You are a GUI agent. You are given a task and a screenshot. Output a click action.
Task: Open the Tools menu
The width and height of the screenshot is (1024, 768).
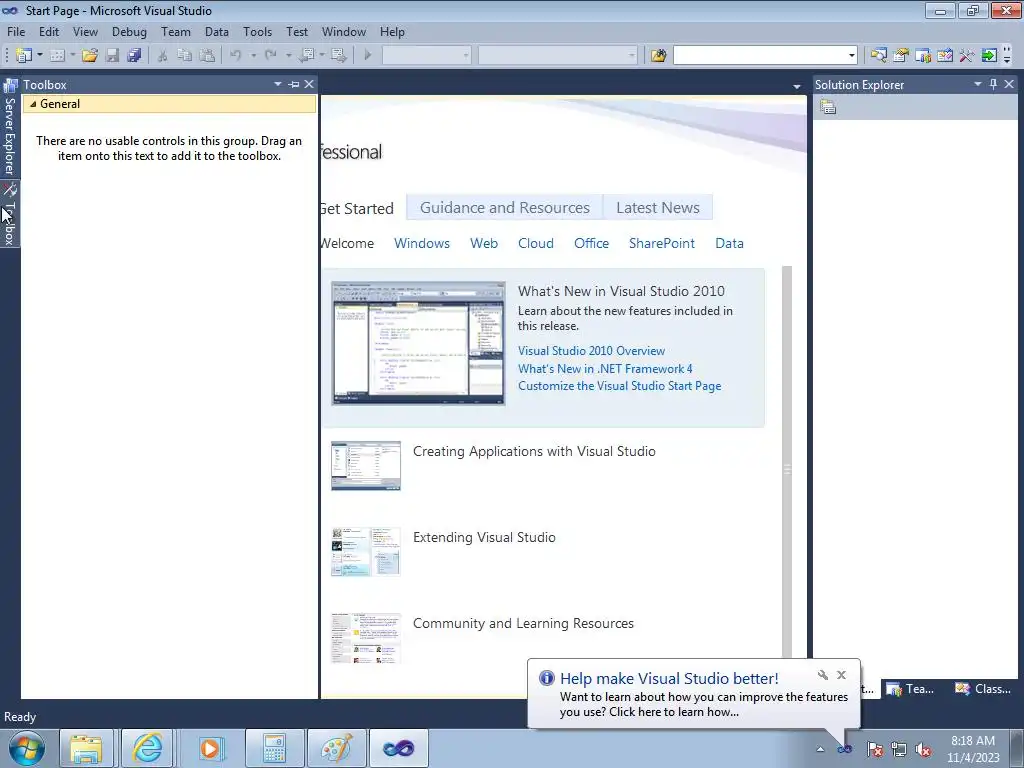257,31
